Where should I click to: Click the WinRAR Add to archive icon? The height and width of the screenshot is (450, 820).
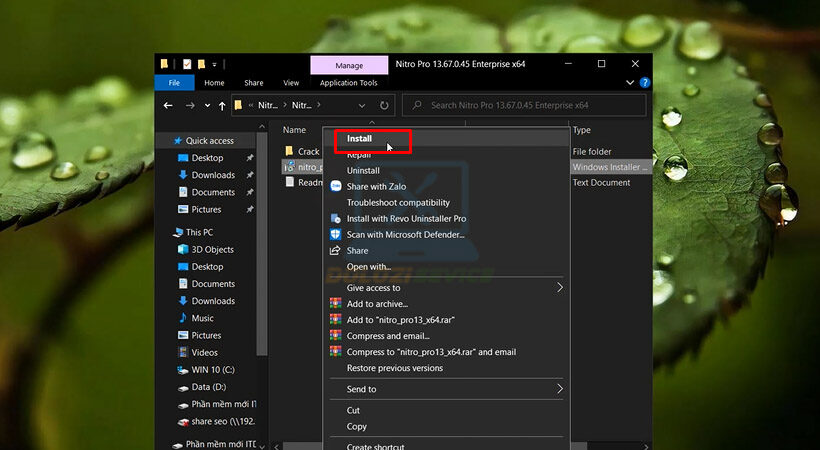click(336, 304)
